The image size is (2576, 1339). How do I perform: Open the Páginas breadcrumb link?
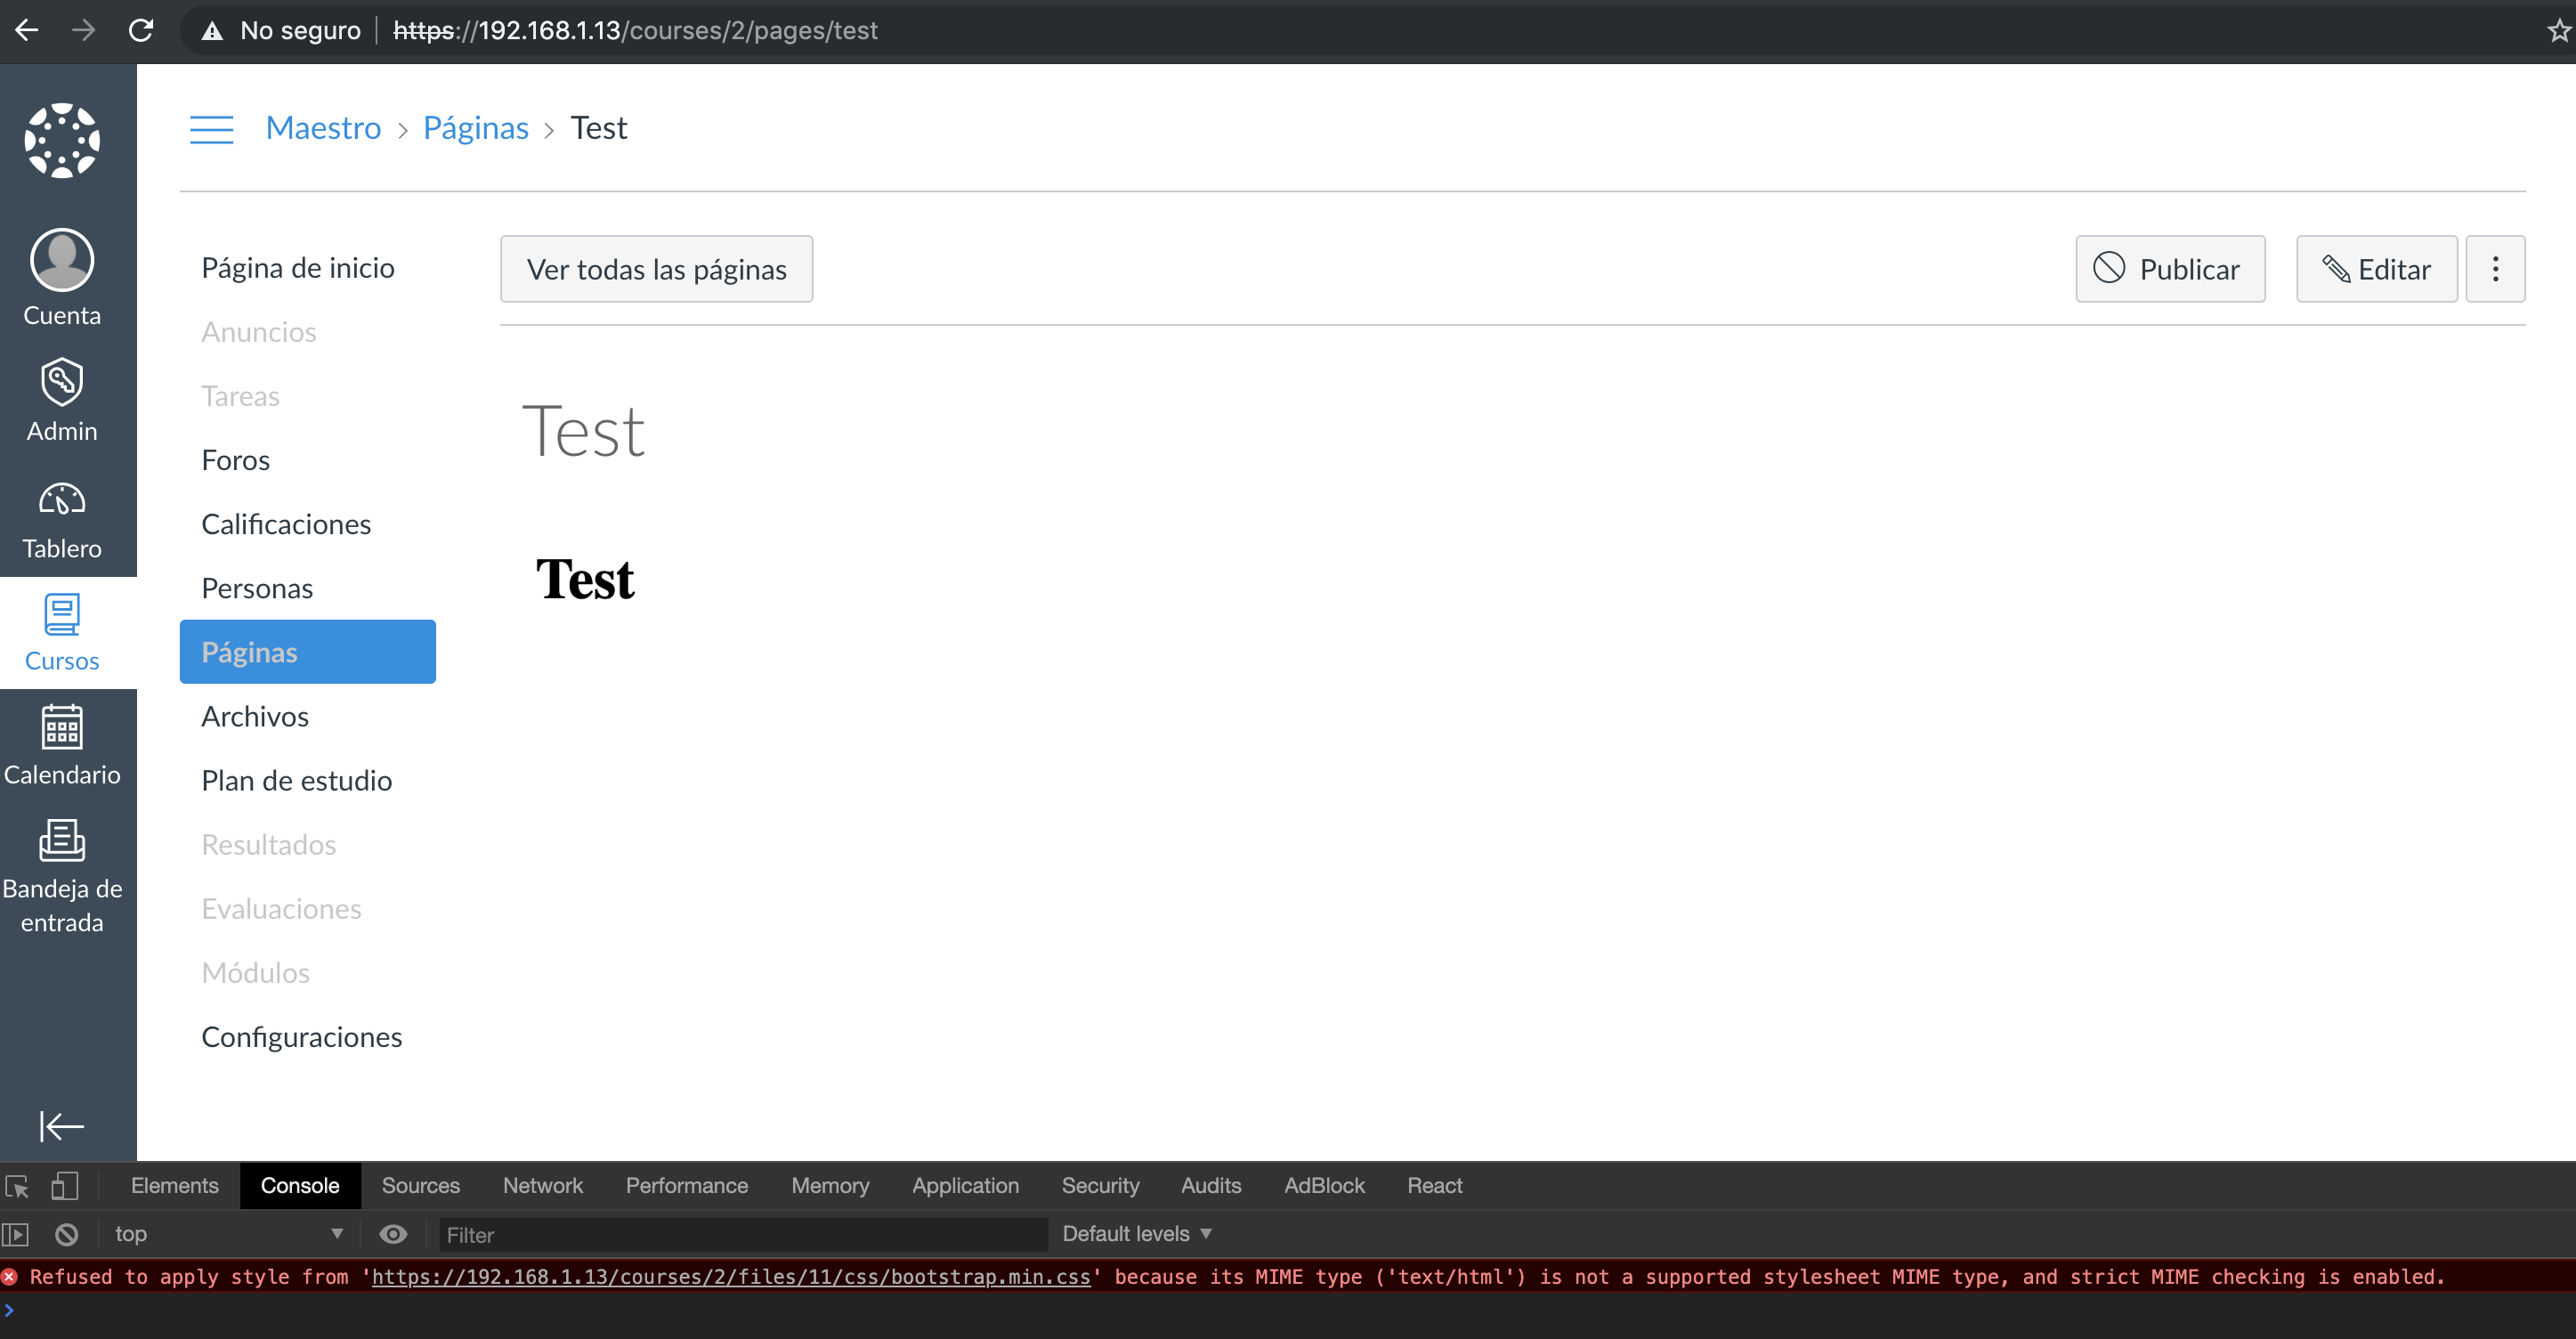(475, 127)
